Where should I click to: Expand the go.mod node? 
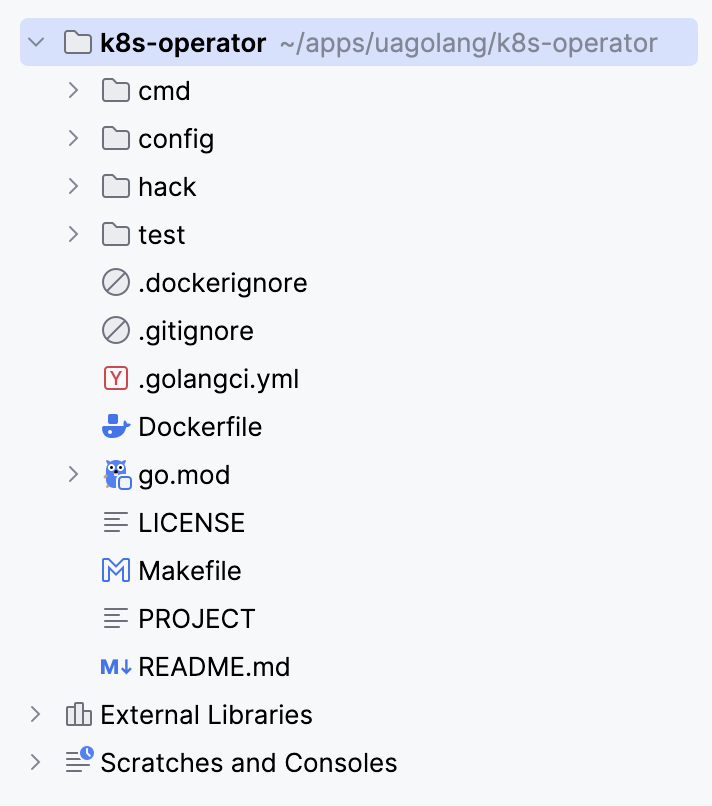pyautogui.click(x=74, y=474)
